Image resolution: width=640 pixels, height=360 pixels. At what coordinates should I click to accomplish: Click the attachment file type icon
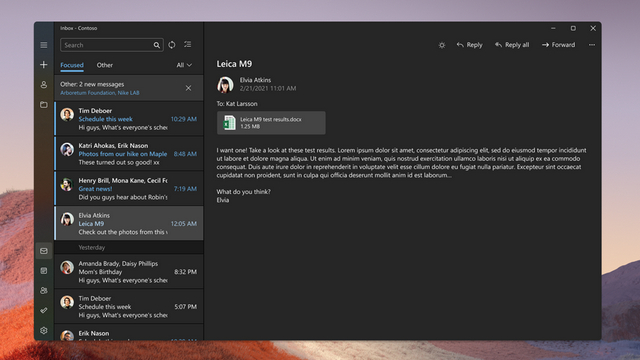click(x=229, y=123)
